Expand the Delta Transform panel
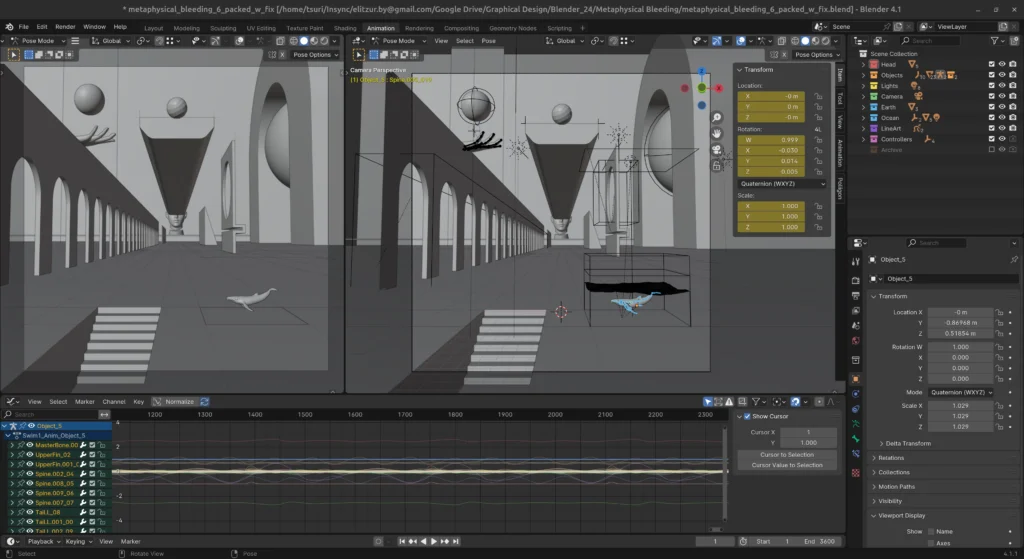Screen dimensions: 1024x559 point(908,443)
